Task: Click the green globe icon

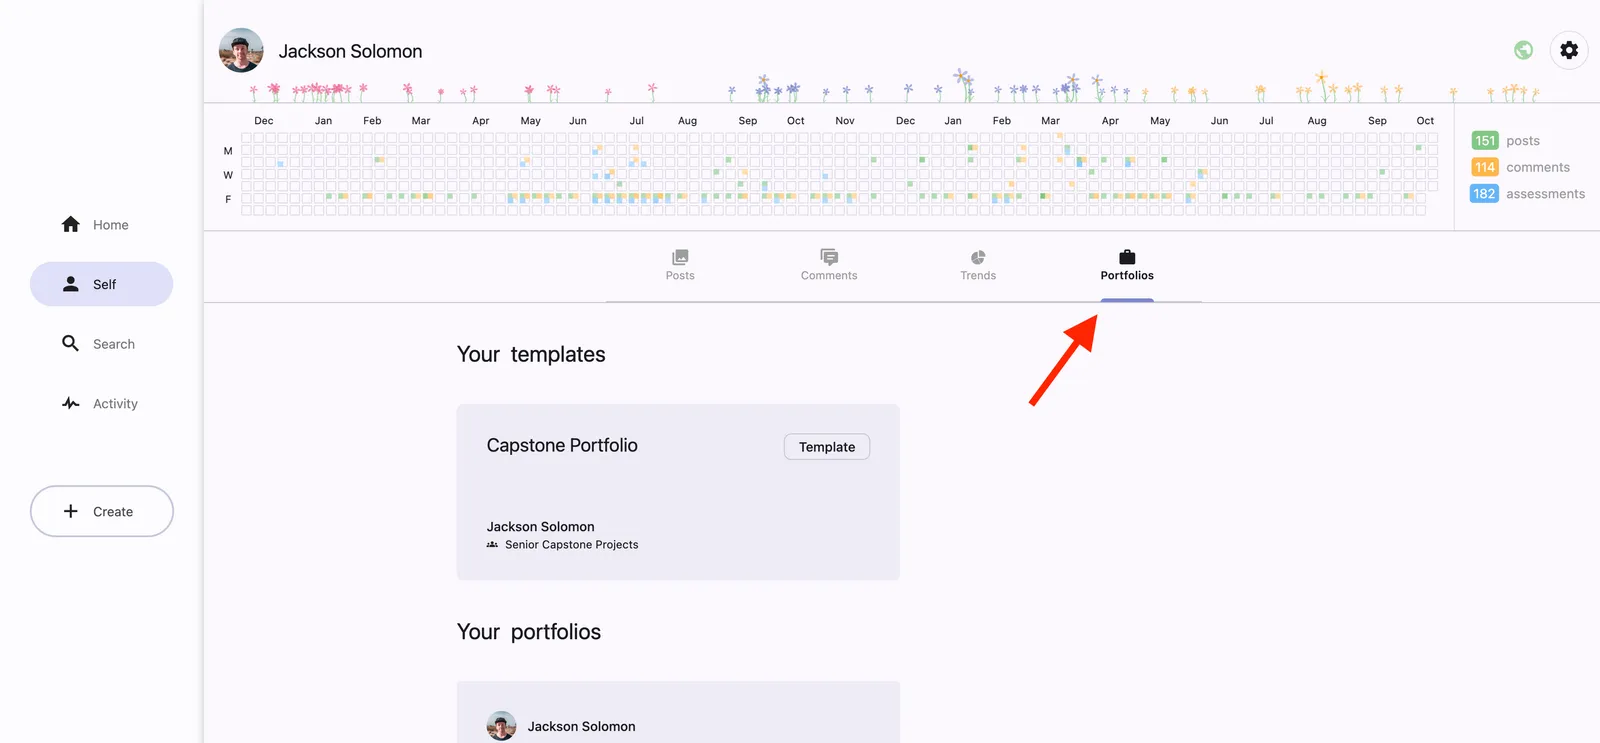Action: point(1523,50)
